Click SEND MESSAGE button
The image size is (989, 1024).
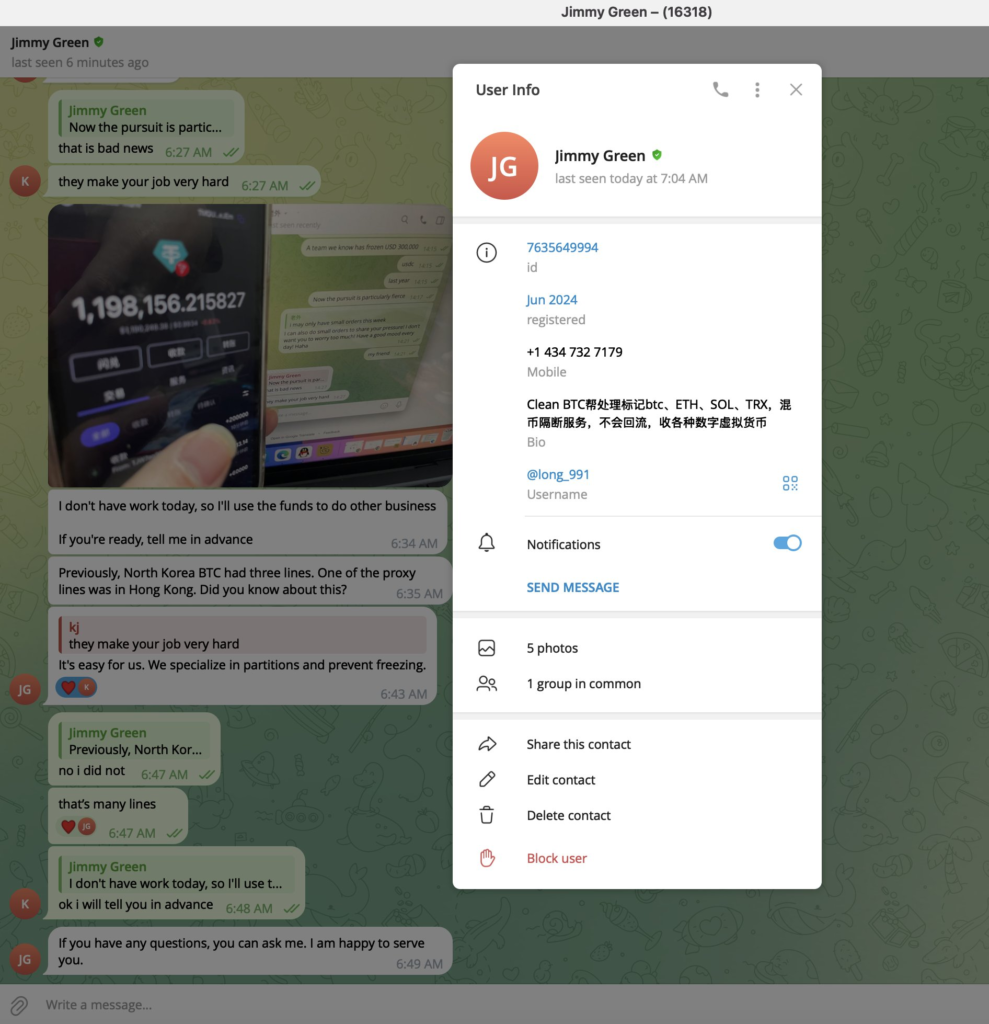tap(573, 587)
